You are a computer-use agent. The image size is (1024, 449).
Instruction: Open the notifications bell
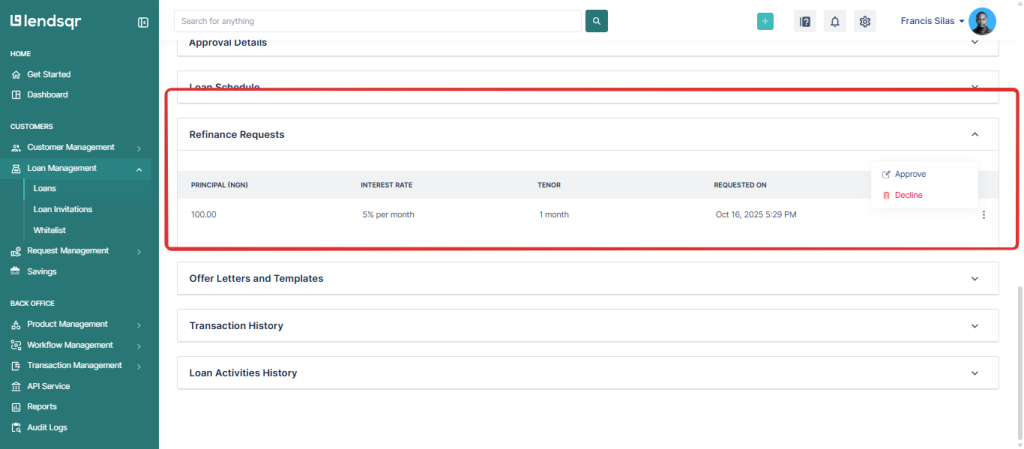(835, 21)
